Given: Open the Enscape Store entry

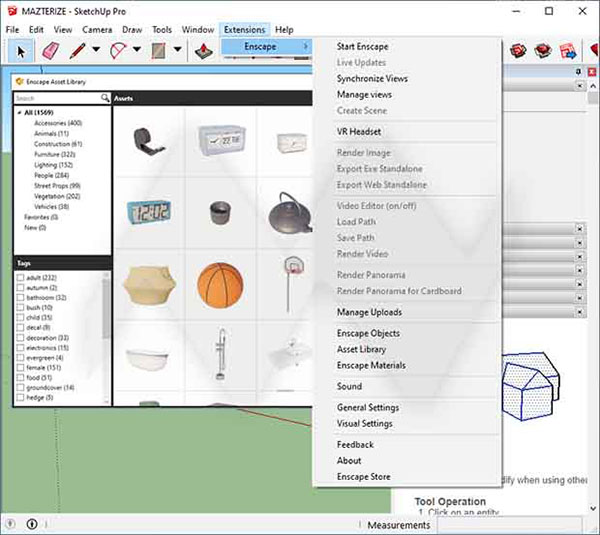Looking at the screenshot, I should (x=363, y=476).
